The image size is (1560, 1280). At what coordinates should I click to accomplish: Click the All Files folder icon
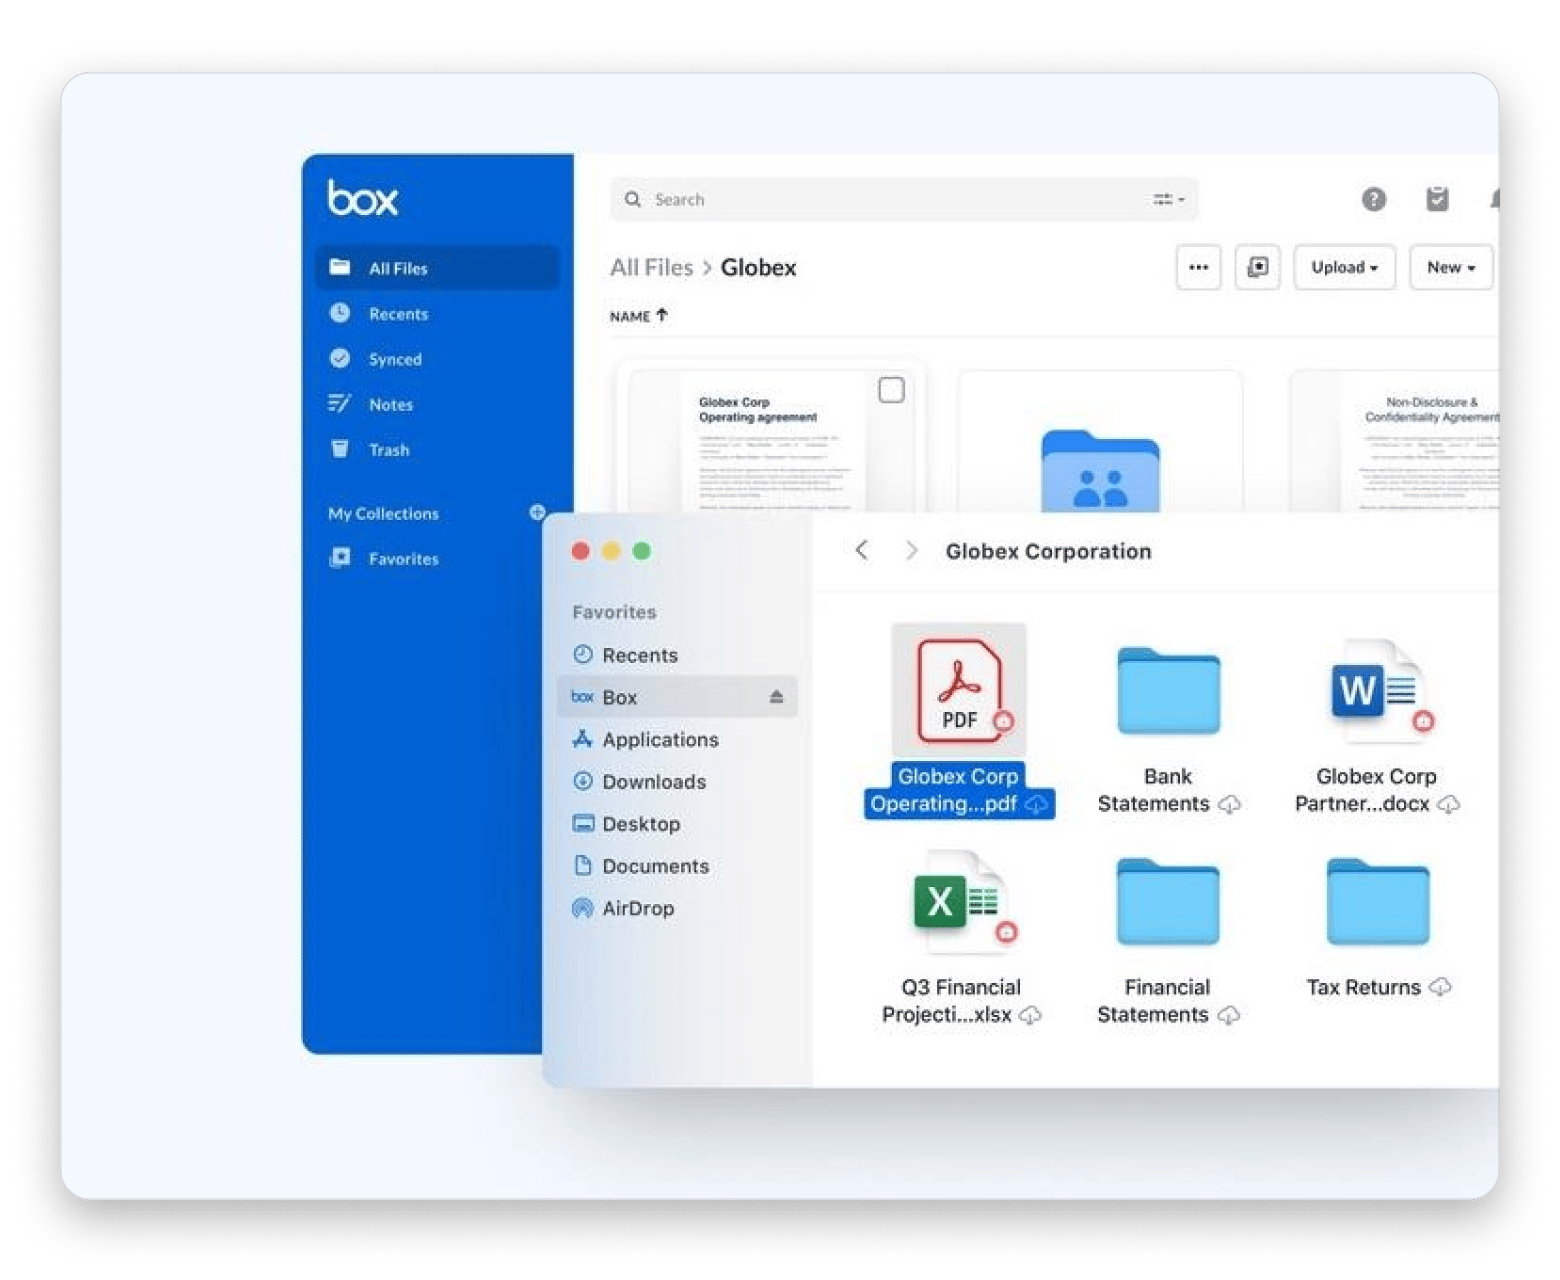pyautogui.click(x=340, y=267)
